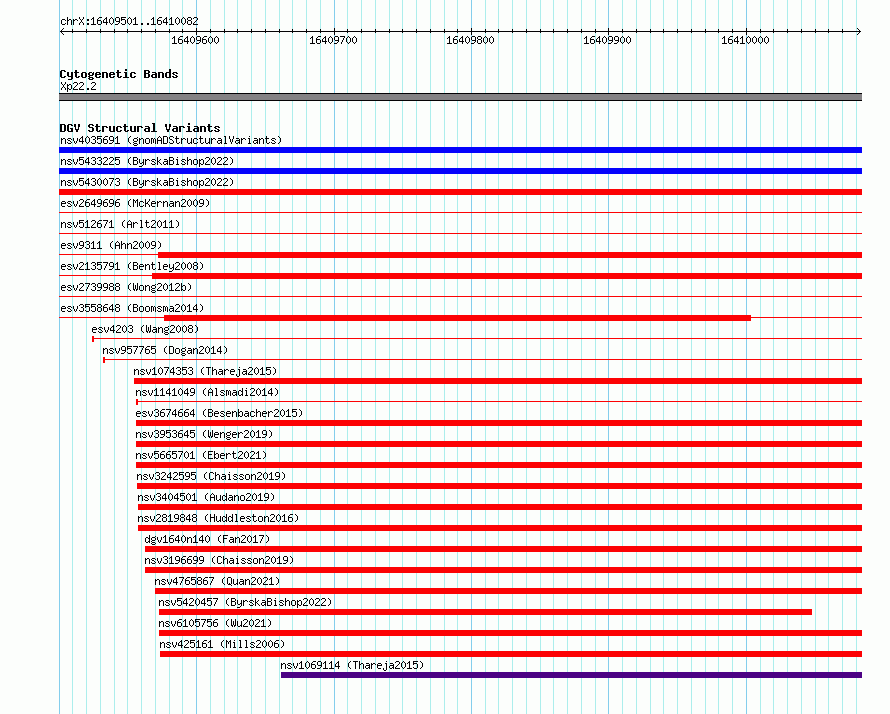Open esv9311 (Ahn2009) variant details
The width and height of the screenshot is (890, 714).
coord(111,245)
